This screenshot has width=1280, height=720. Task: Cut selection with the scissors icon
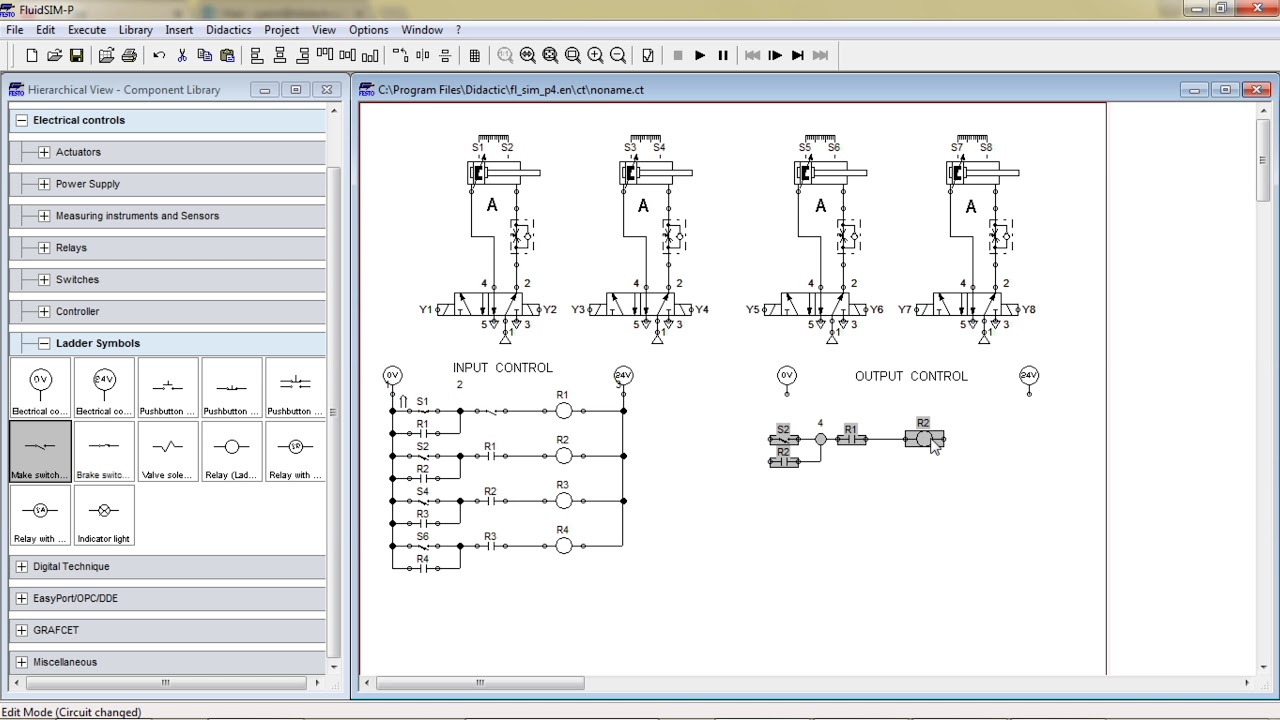pyautogui.click(x=182, y=56)
